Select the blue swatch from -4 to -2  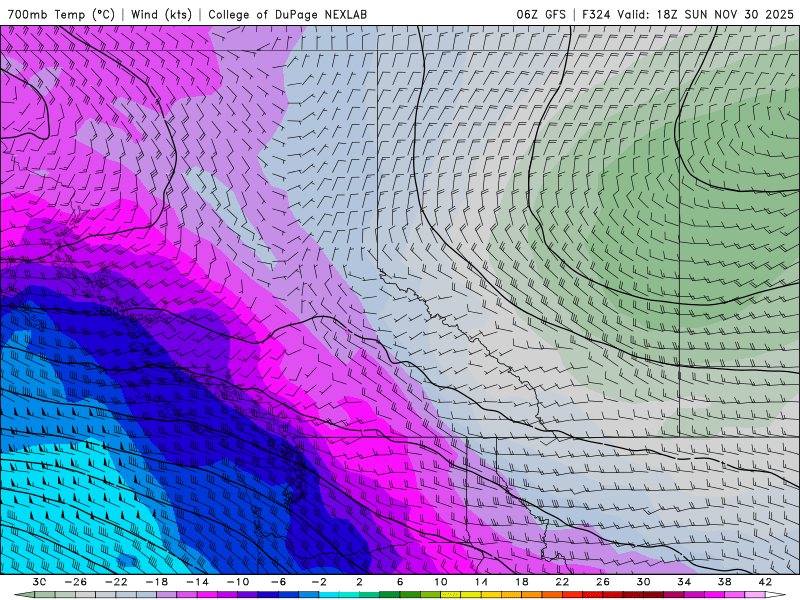click(309, 595)
